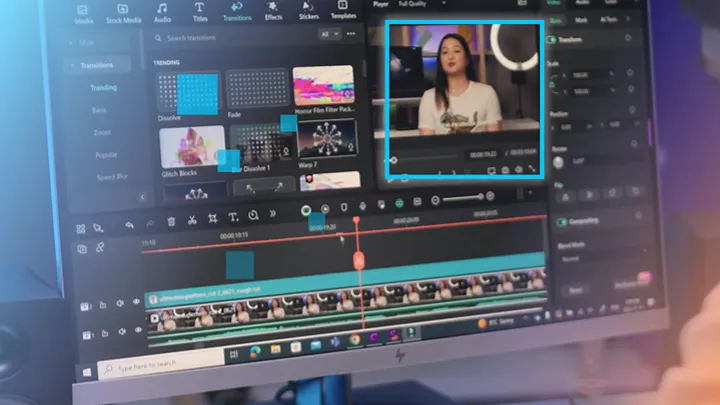Viewport: 720px width, 405px height.
Task: Click the Search transitions field
Action: (232, 37)
